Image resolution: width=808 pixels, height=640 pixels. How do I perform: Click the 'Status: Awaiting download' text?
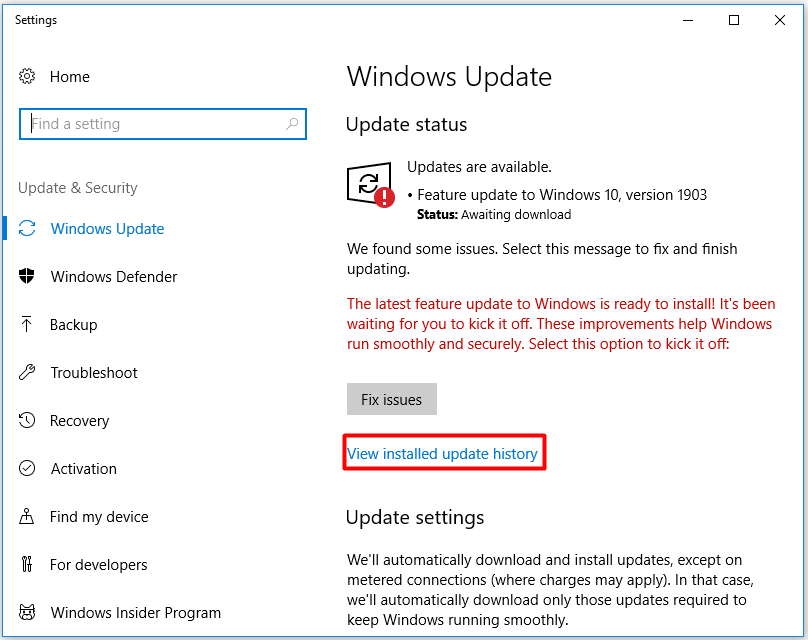pyautogui.click(x=494, y=214)
